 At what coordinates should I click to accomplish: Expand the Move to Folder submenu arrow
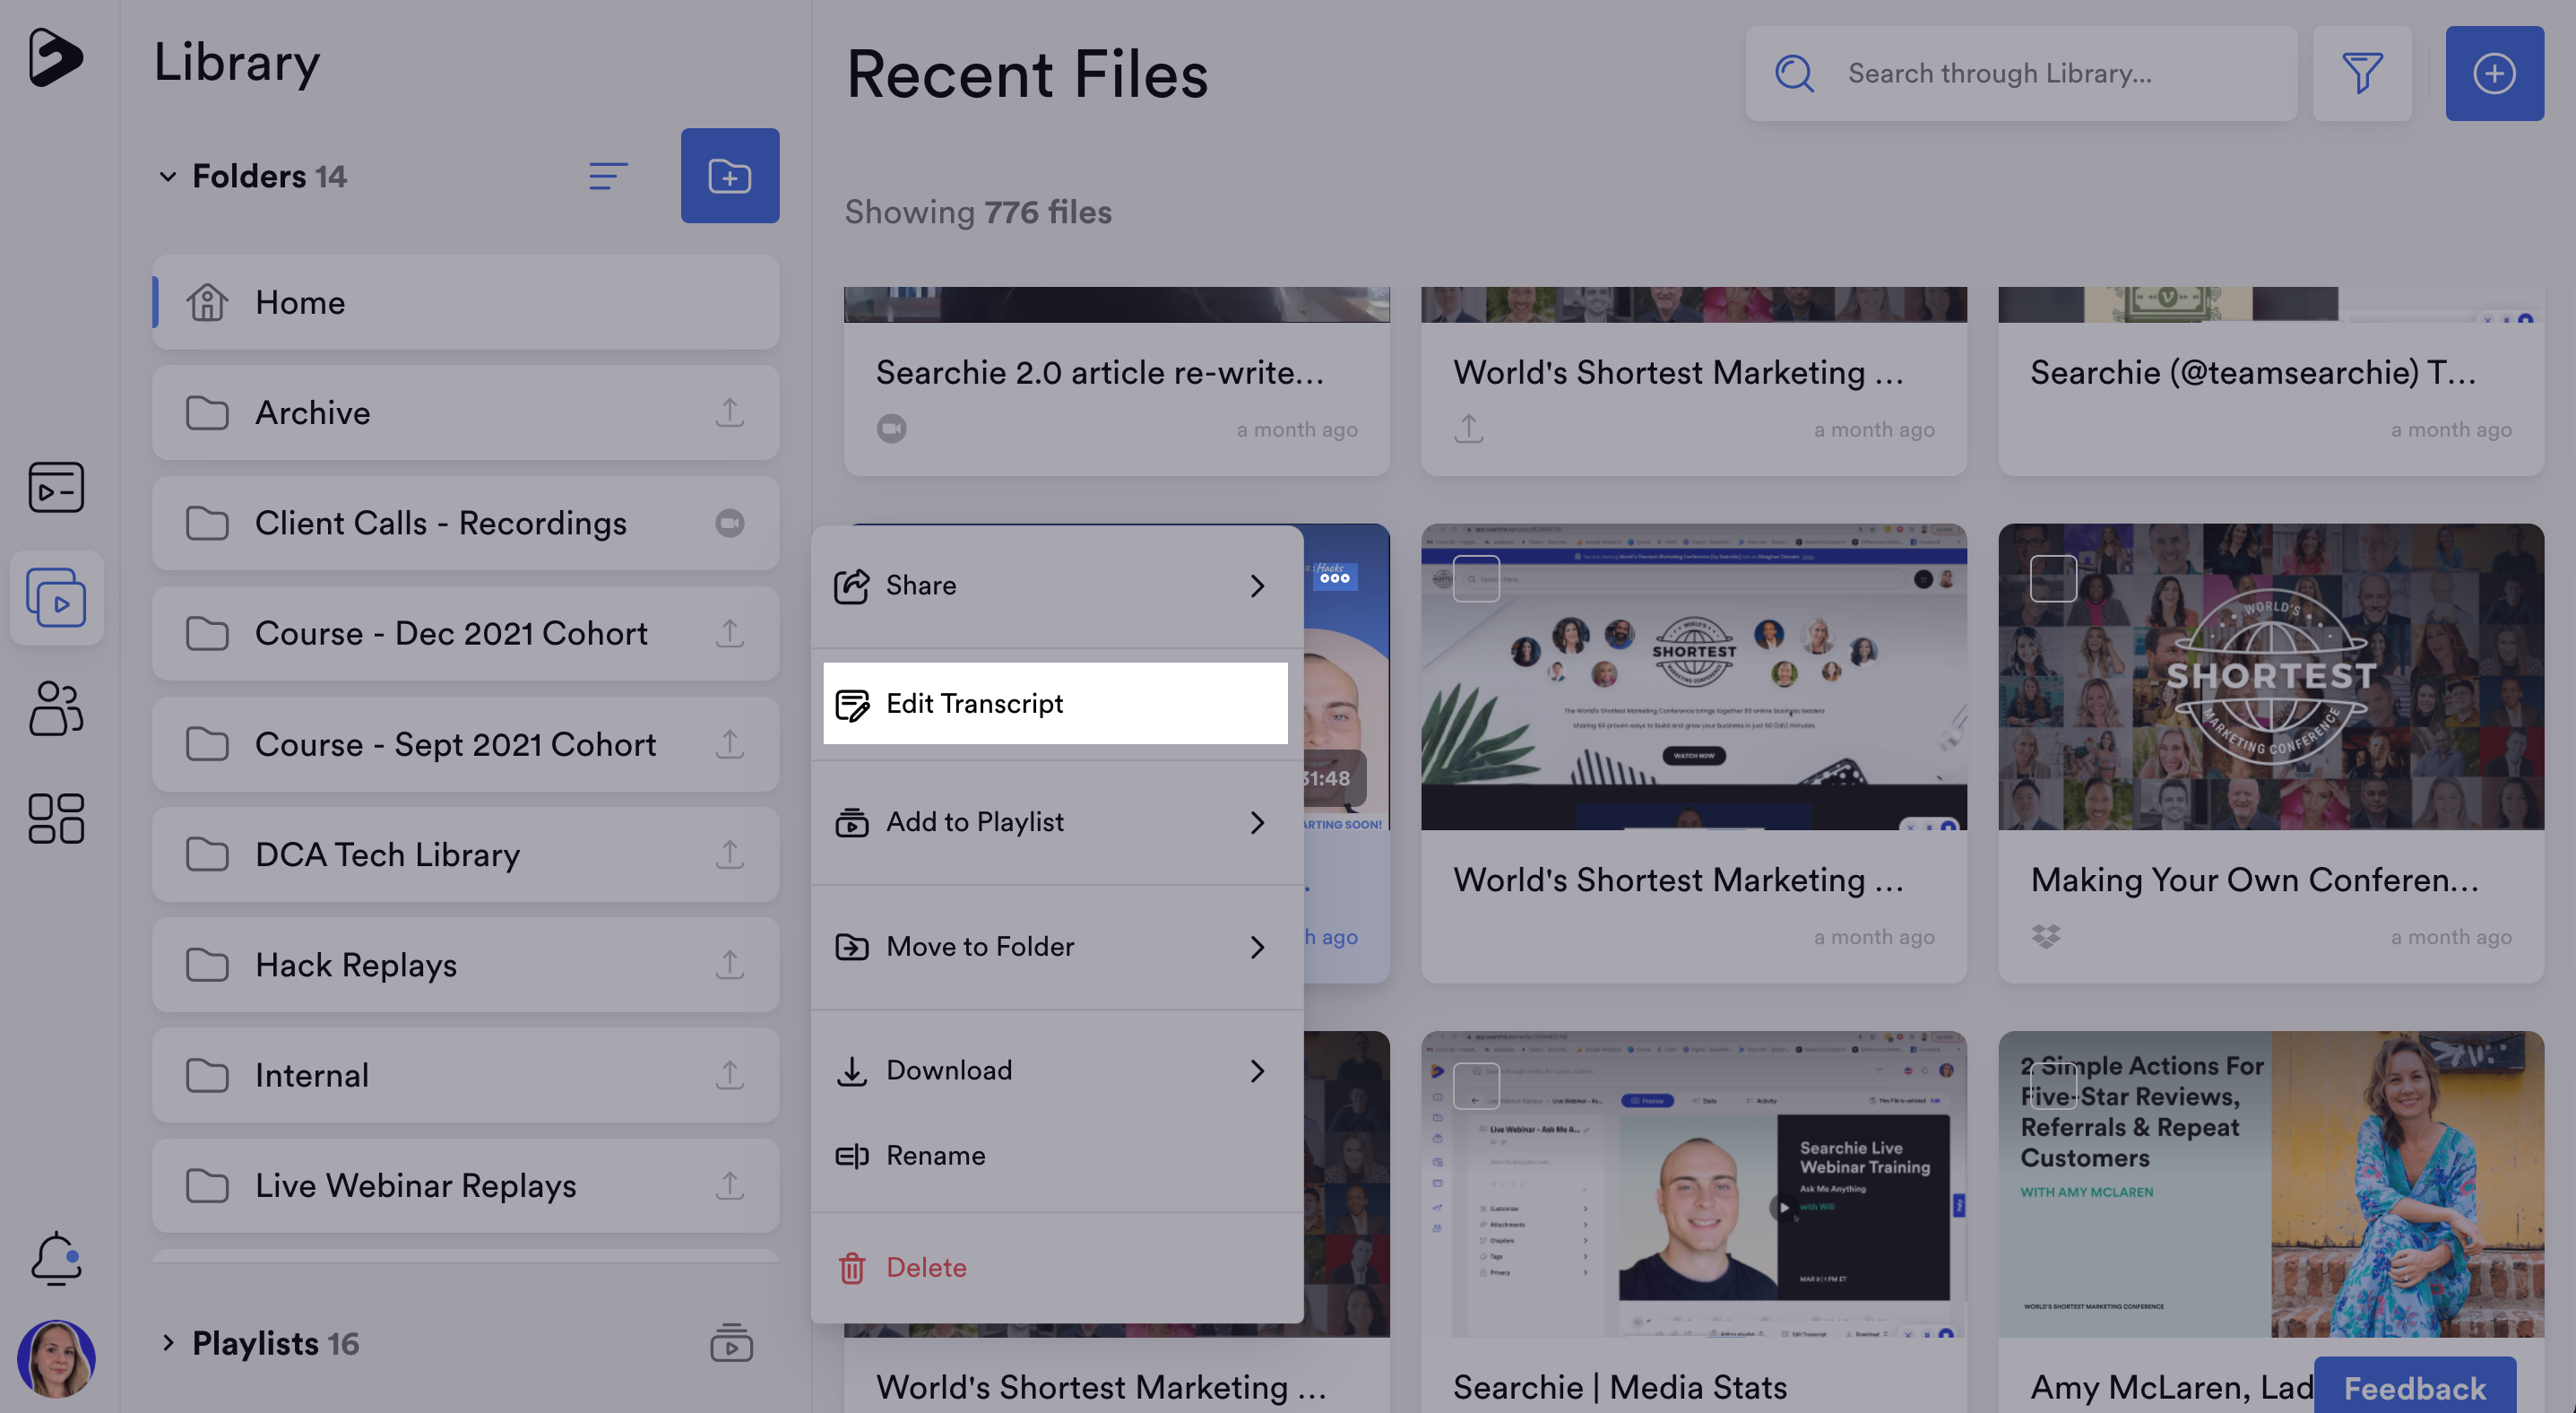[1258, 947]
